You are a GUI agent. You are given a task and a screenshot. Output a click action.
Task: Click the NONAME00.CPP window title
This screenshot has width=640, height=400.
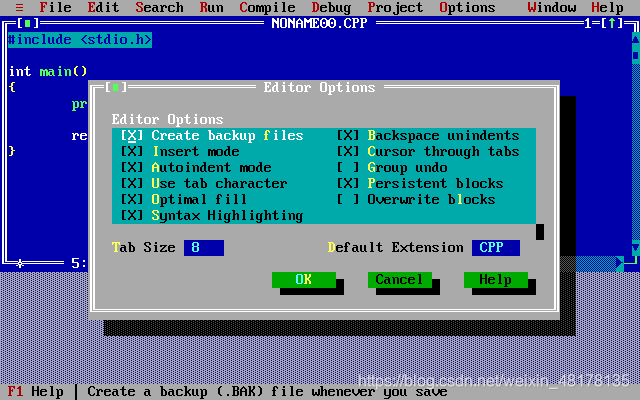tap(320, 23)
